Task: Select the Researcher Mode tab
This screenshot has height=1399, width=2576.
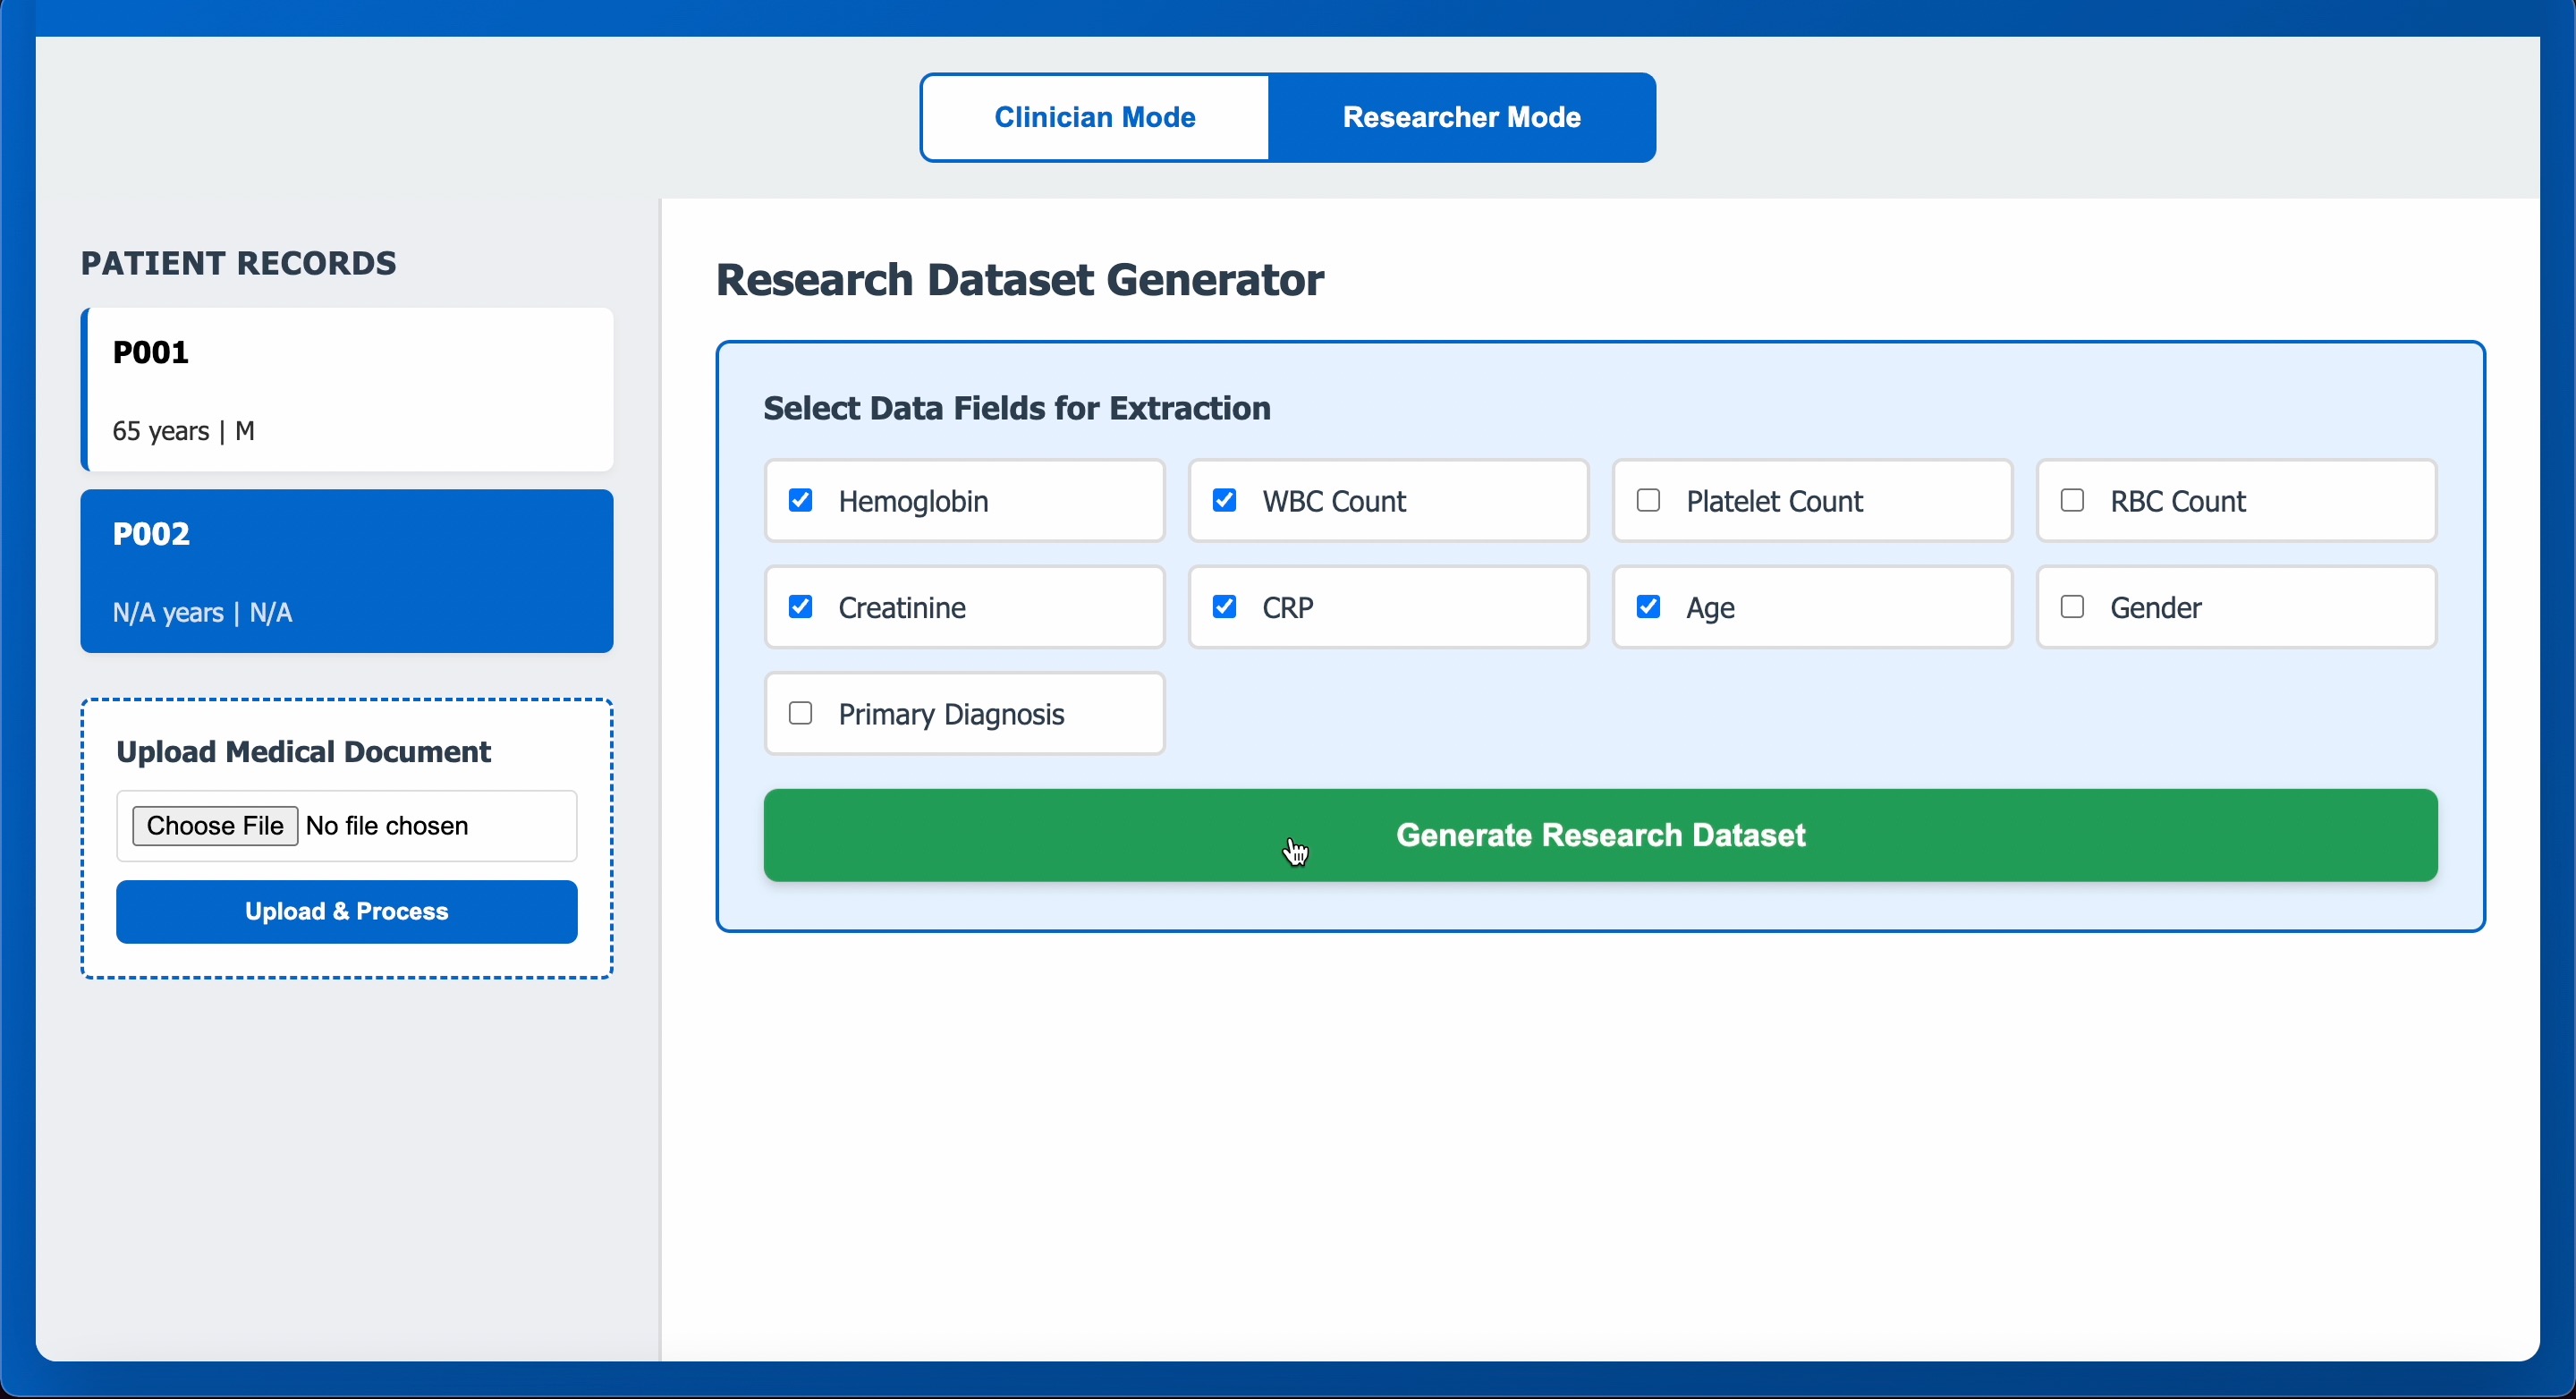Action: [1461, 117]
